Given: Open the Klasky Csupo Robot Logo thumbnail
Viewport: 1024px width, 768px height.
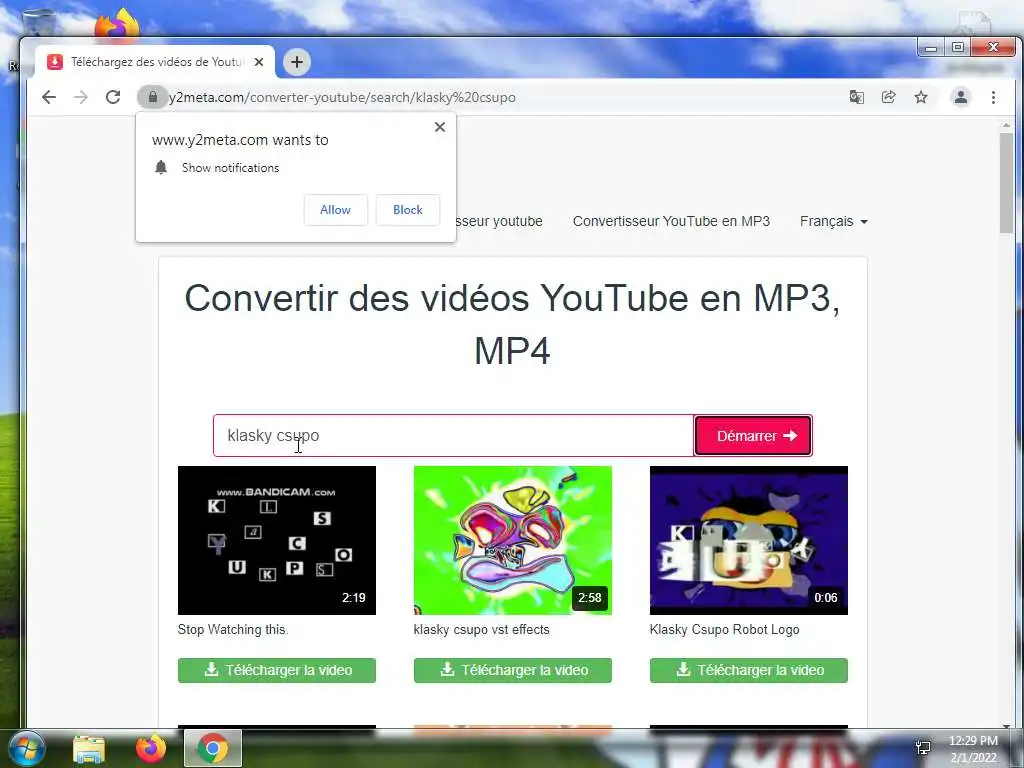Looking at the screenshot, I should click(x=748, y=540).
